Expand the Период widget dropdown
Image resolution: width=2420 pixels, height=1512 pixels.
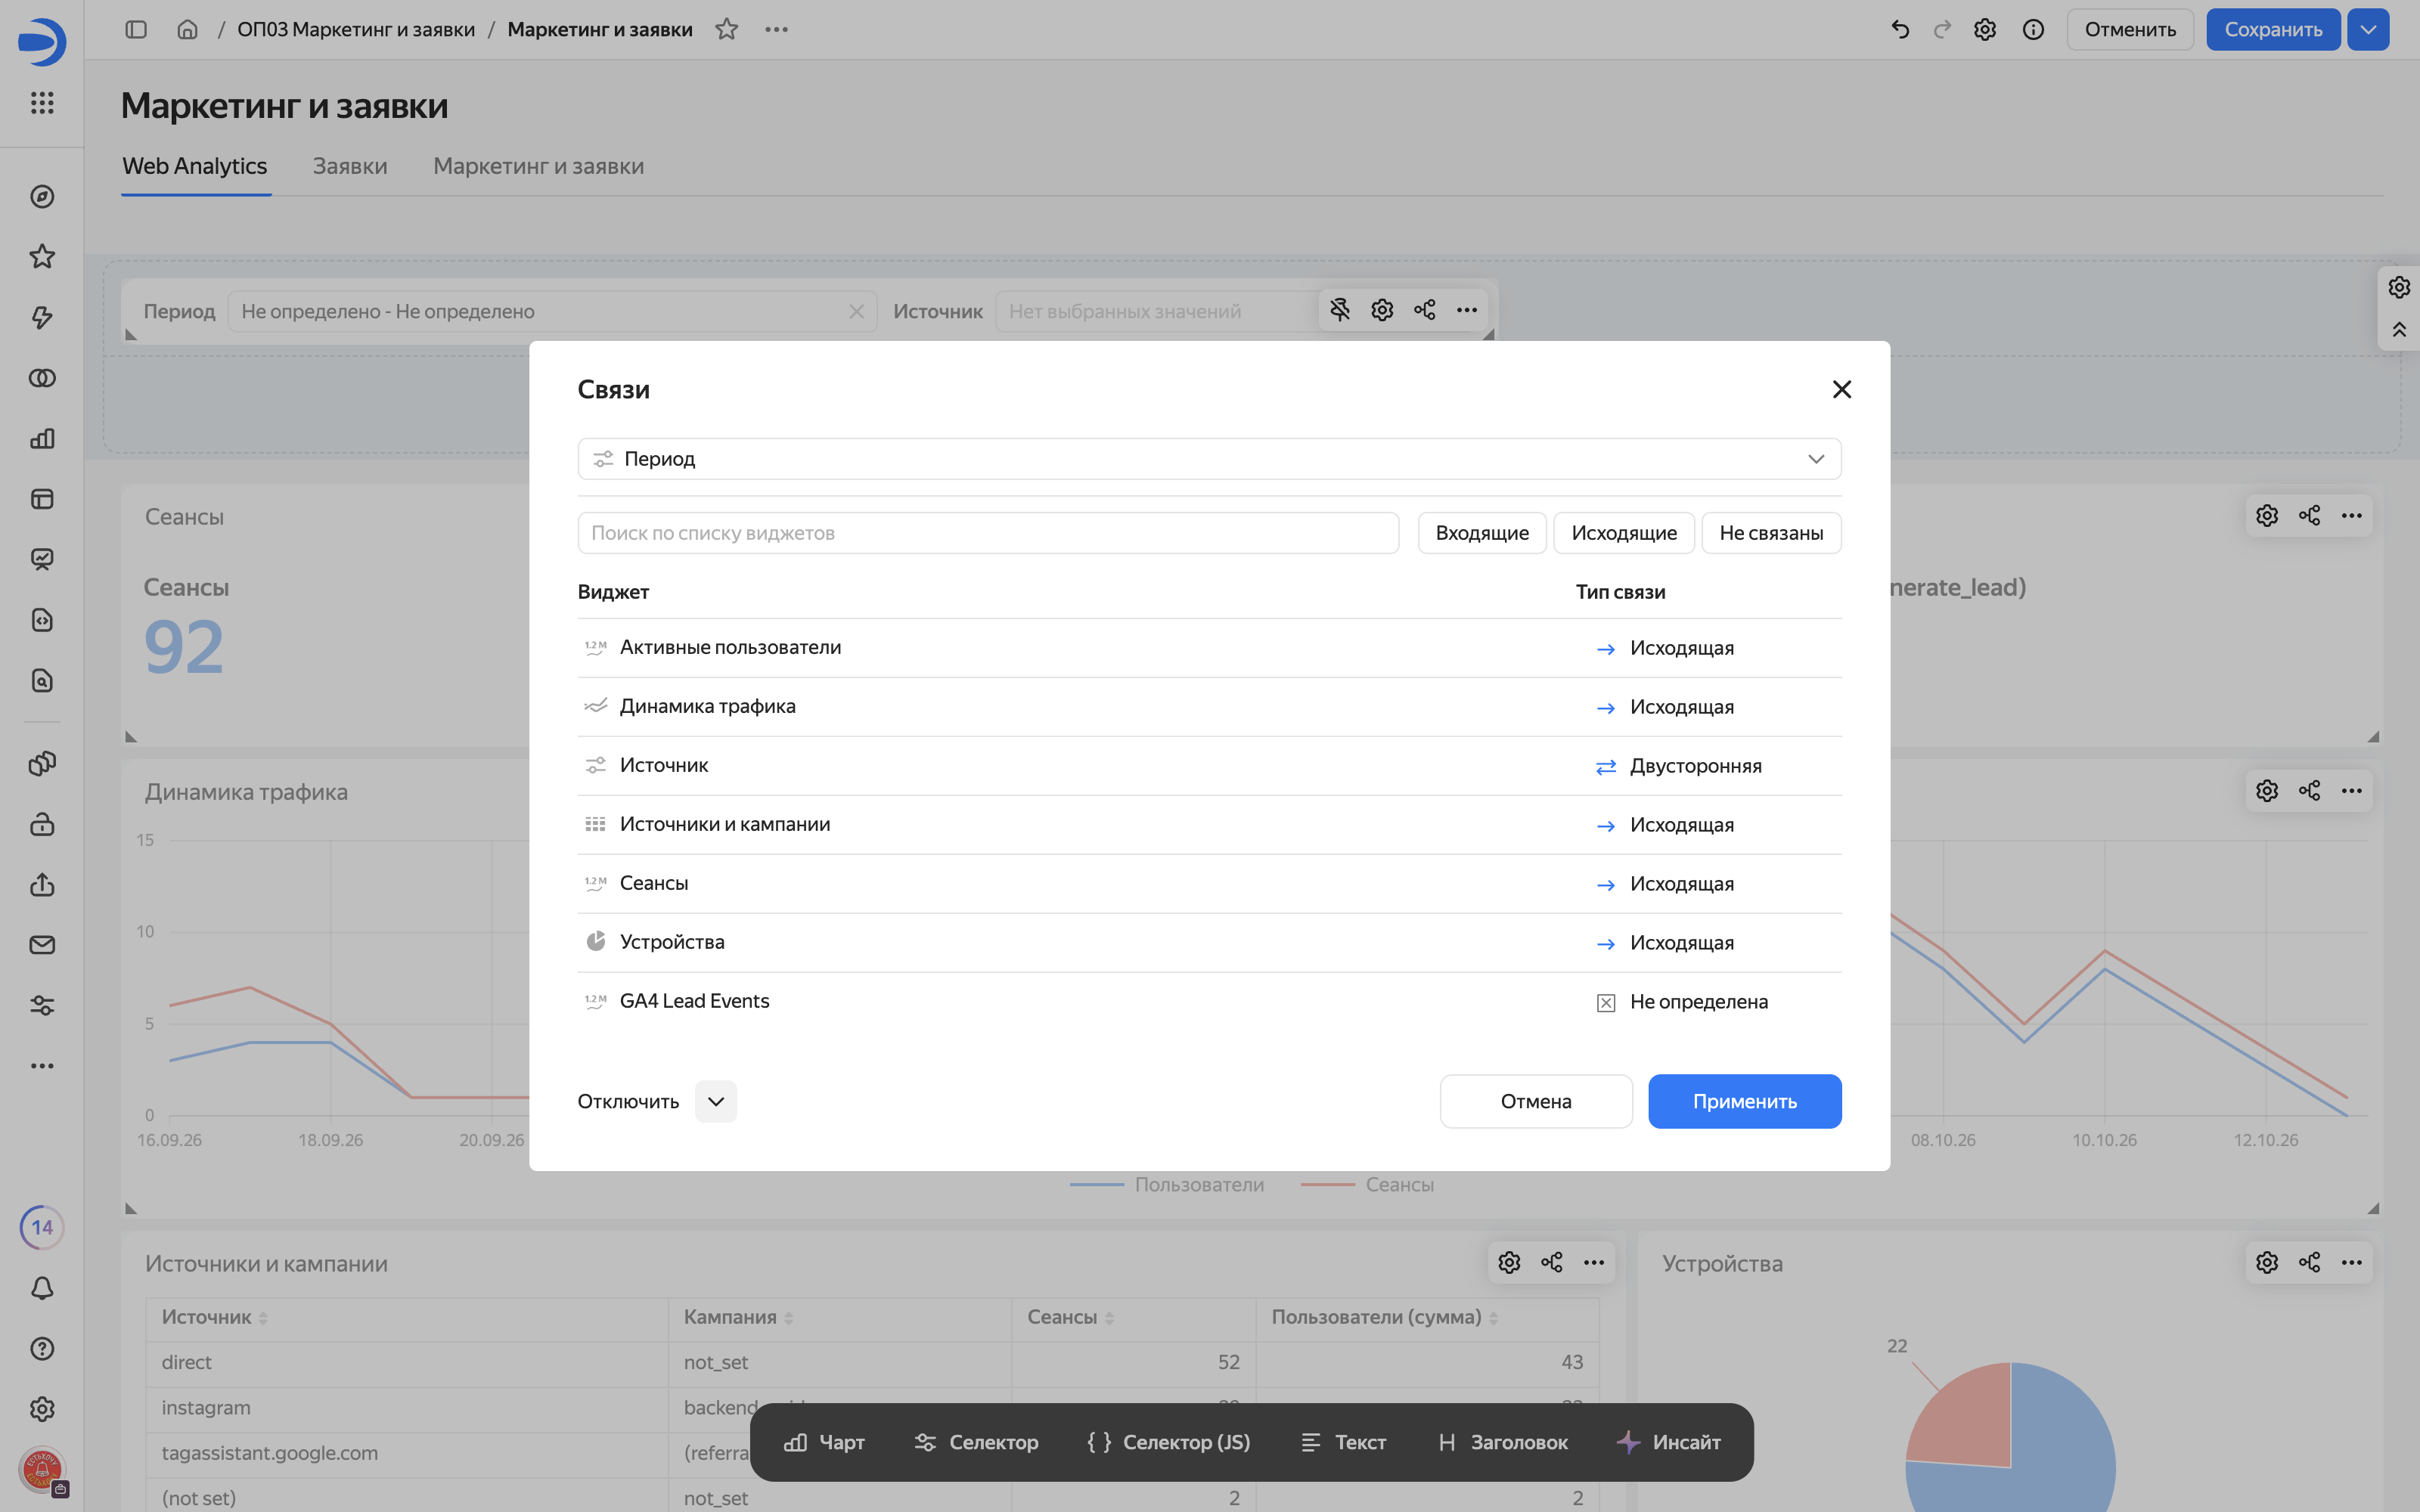point(1209,459)
